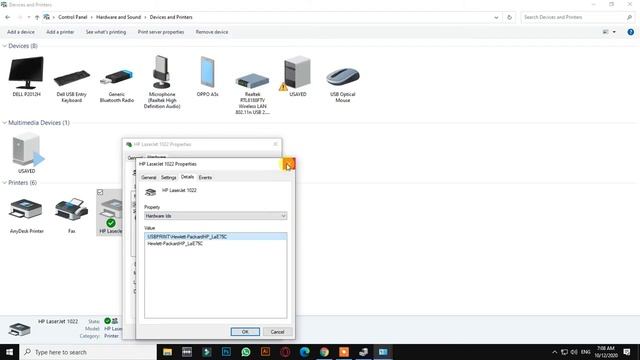Go back with the Back arrow
The height and width of the screenshot is (360, 640).
(8, 17)
